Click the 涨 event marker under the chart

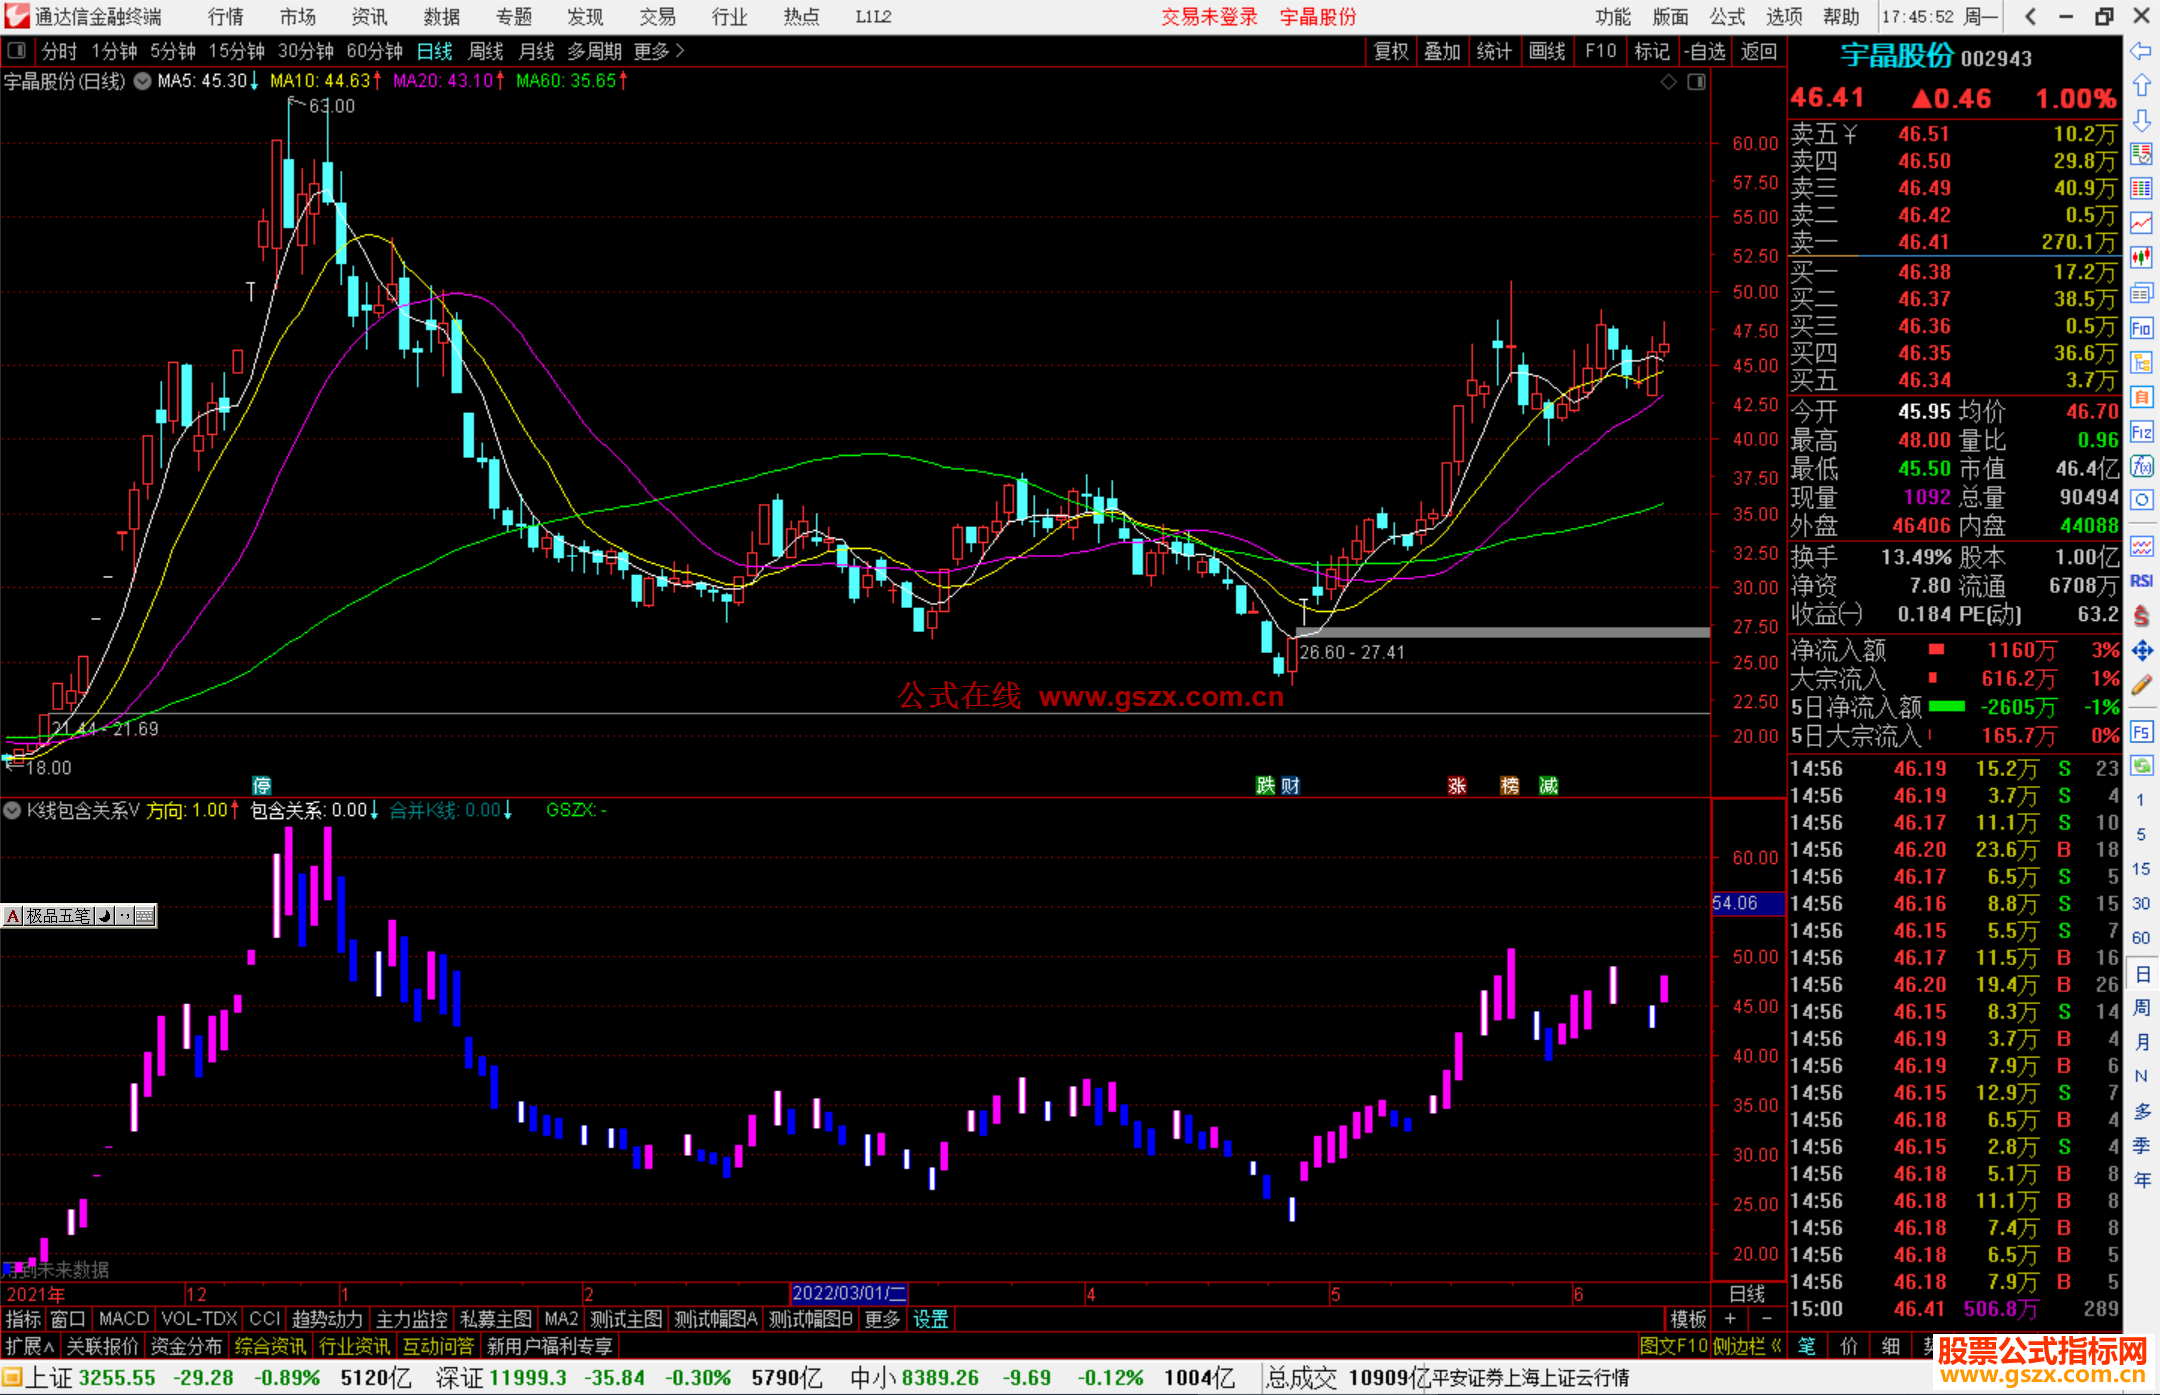click(x=1457, y=786)
